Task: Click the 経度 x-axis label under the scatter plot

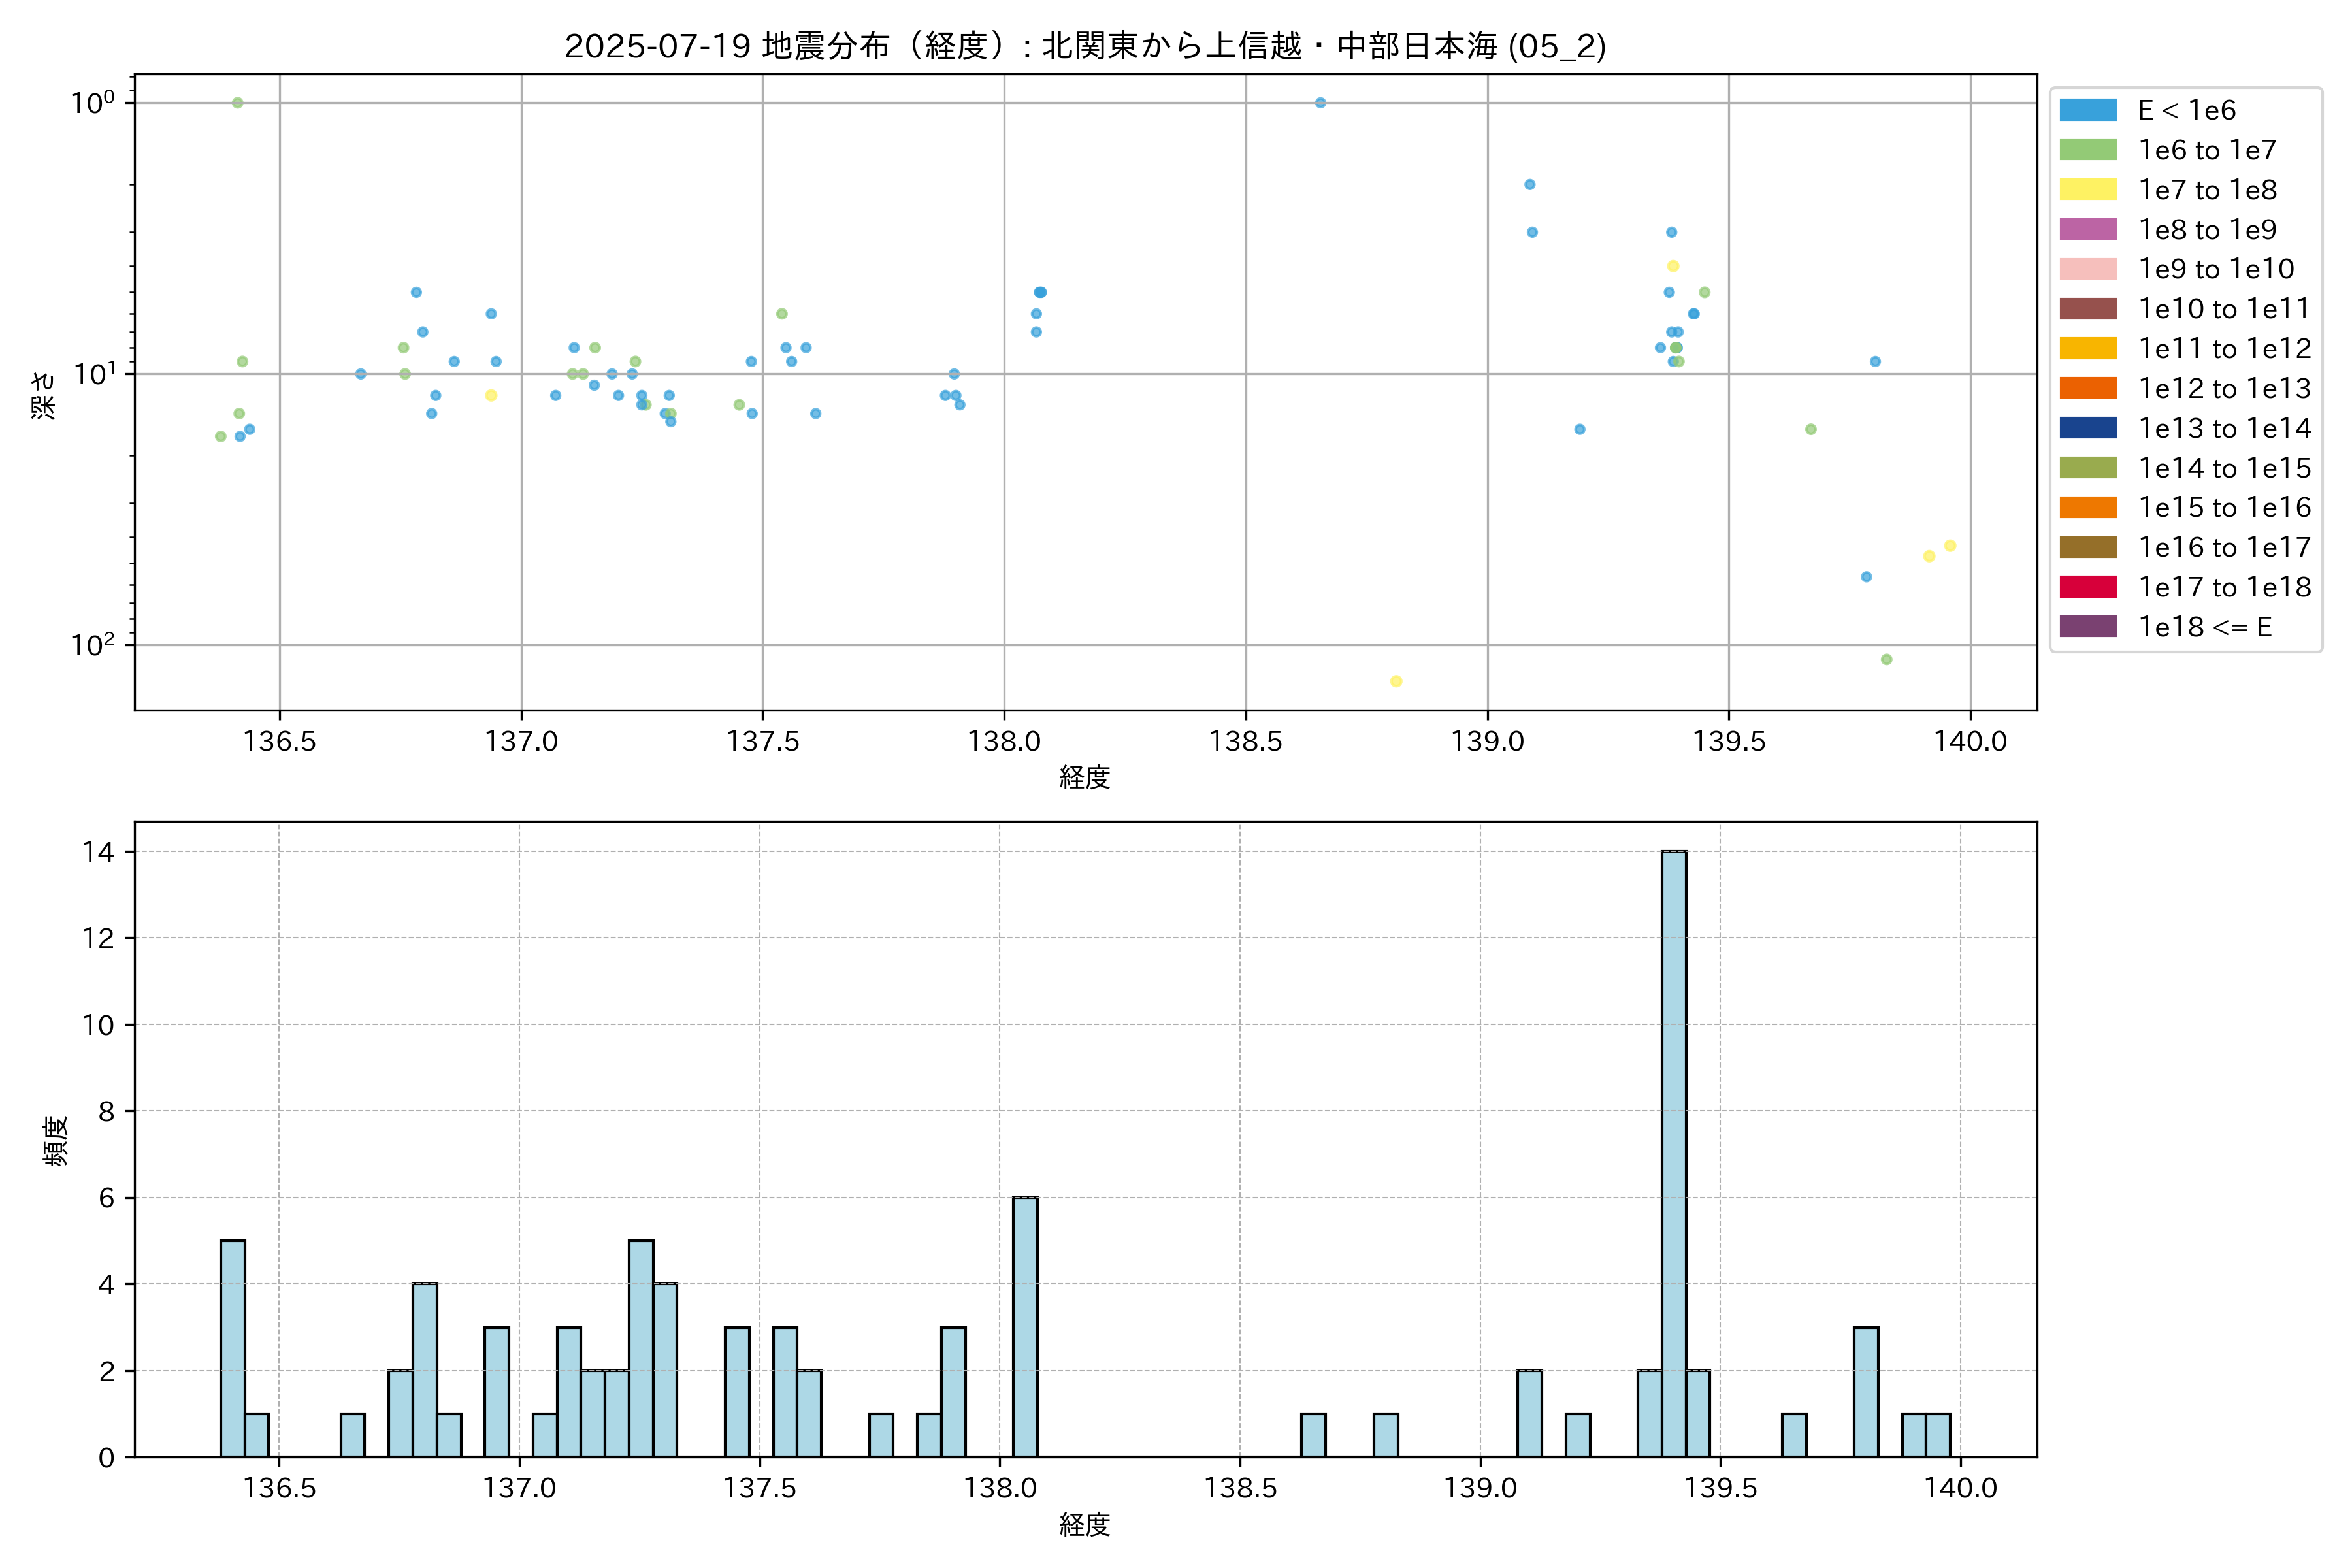Action: point(1085,777)
